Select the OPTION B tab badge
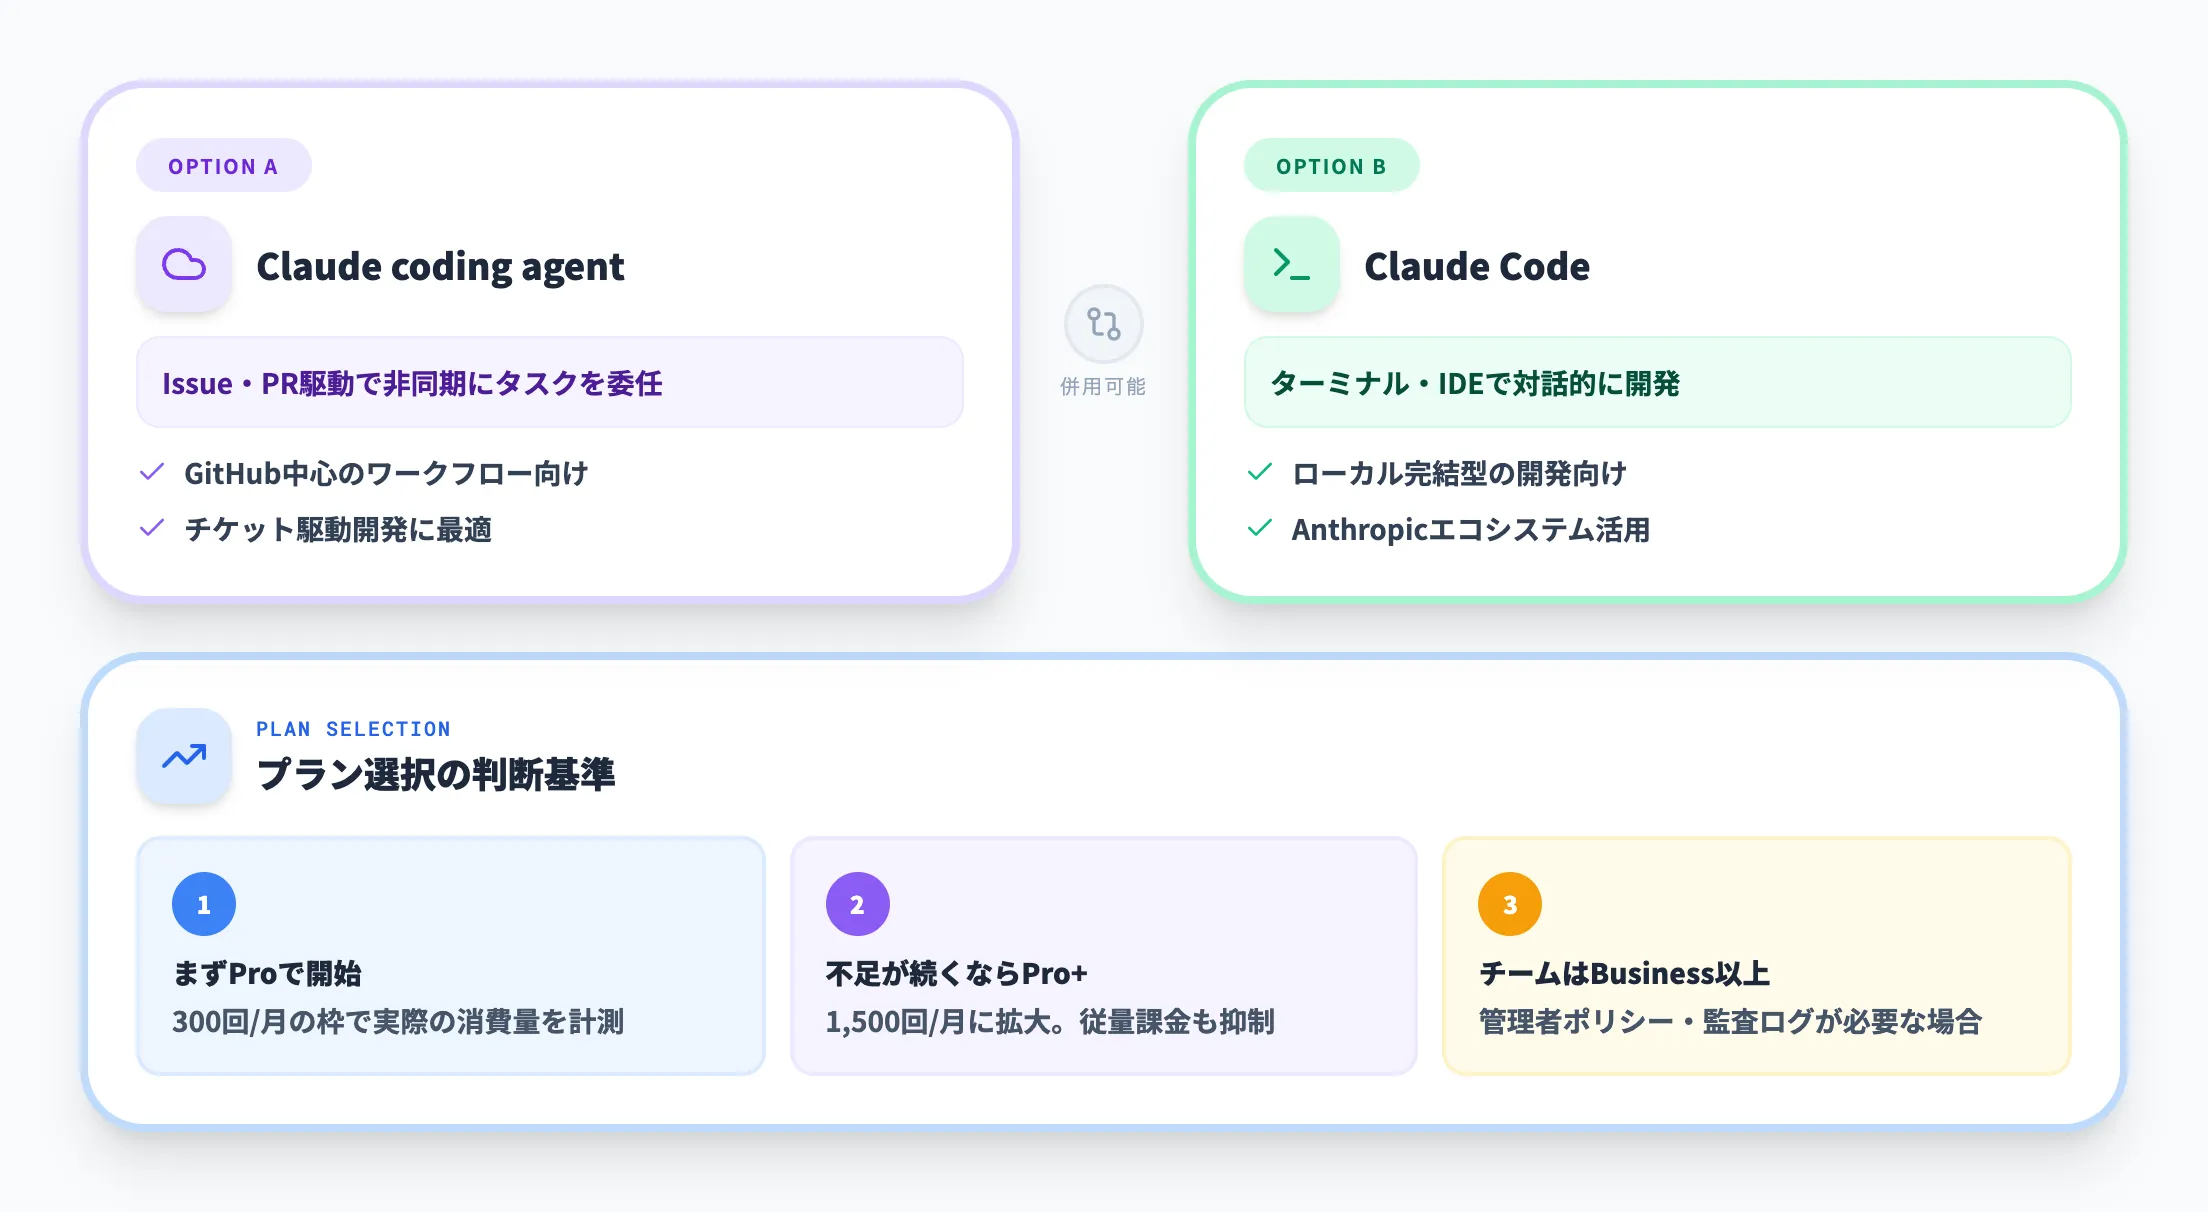 click(1331, 165)
